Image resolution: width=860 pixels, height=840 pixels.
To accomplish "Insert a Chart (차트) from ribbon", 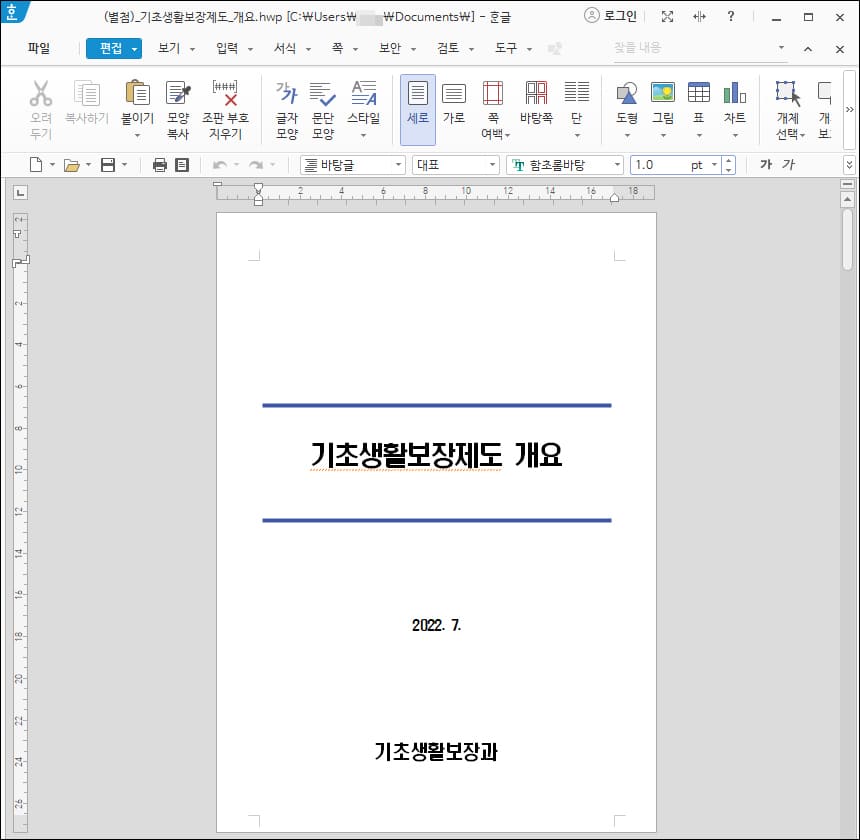I will tap(735, 93).
